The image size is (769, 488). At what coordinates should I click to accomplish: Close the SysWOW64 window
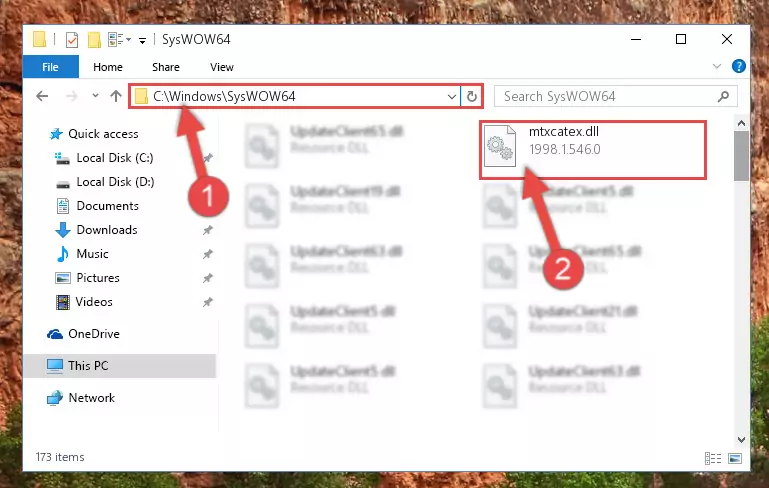[x=727, y=39]
